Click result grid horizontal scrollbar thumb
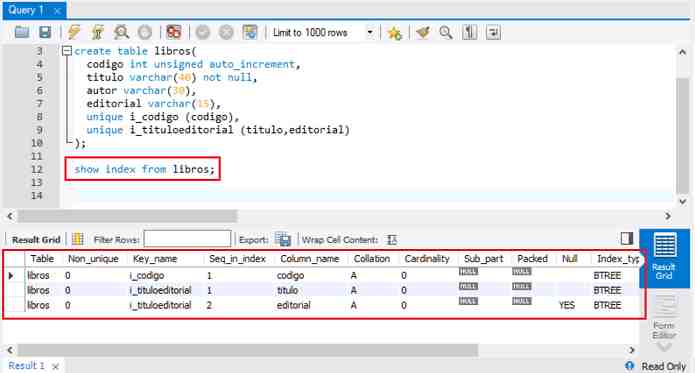Viewport: 695px width, 373px height. tap(248, 350)
